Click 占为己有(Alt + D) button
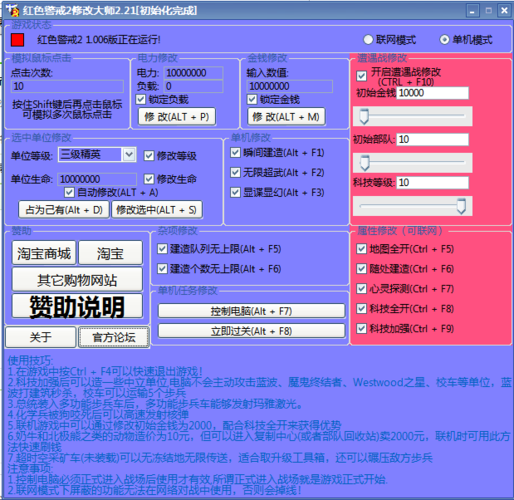This screenshot has width=514, height=500. 64,210
